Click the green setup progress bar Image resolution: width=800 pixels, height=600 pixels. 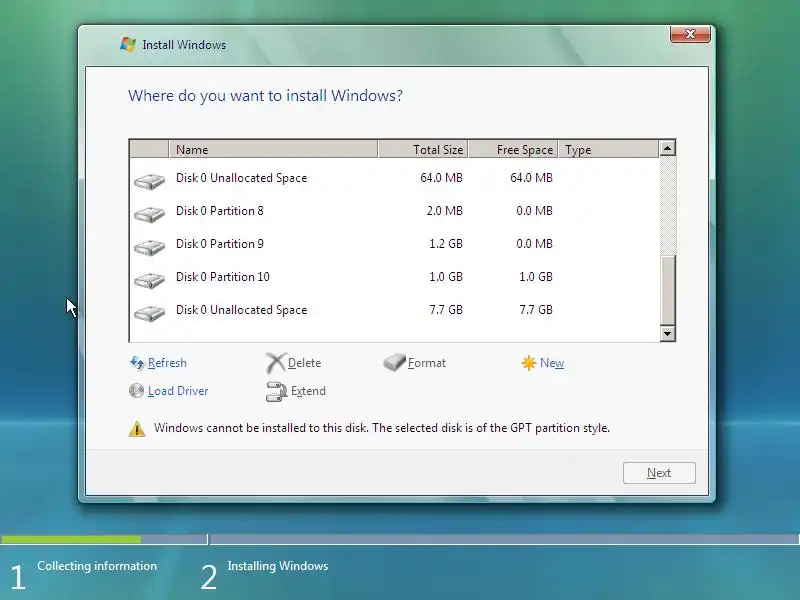pyautogui.click(x=71, y=539)
